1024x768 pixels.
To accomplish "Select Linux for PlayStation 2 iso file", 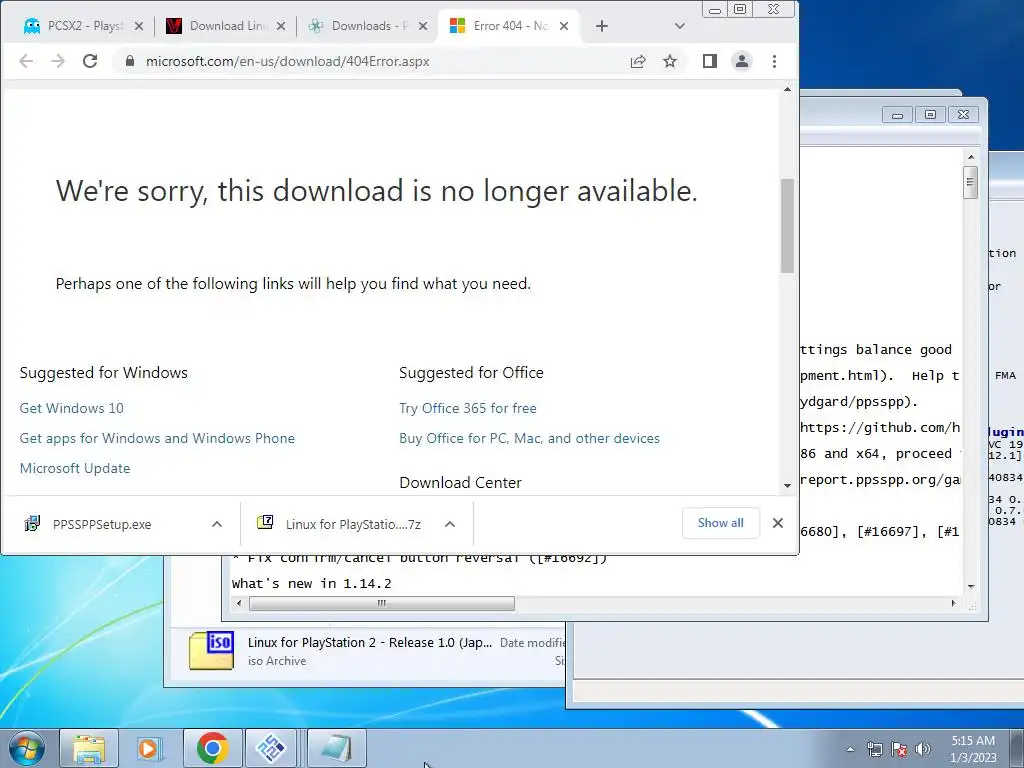I will click(370, 643).
